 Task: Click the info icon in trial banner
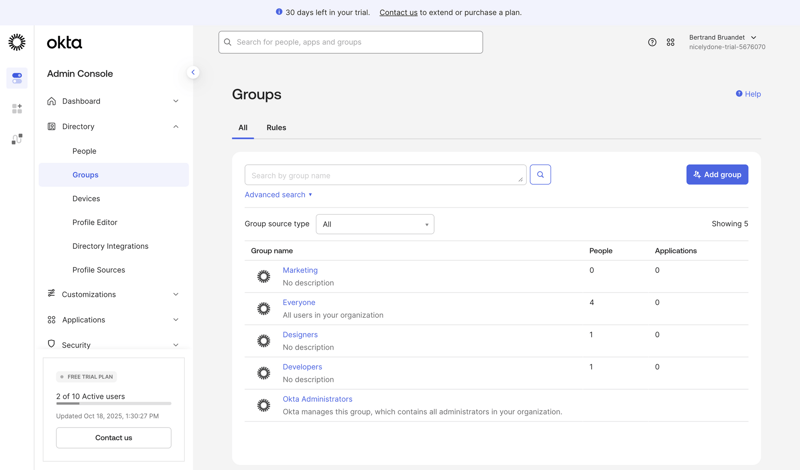[279, 12]
